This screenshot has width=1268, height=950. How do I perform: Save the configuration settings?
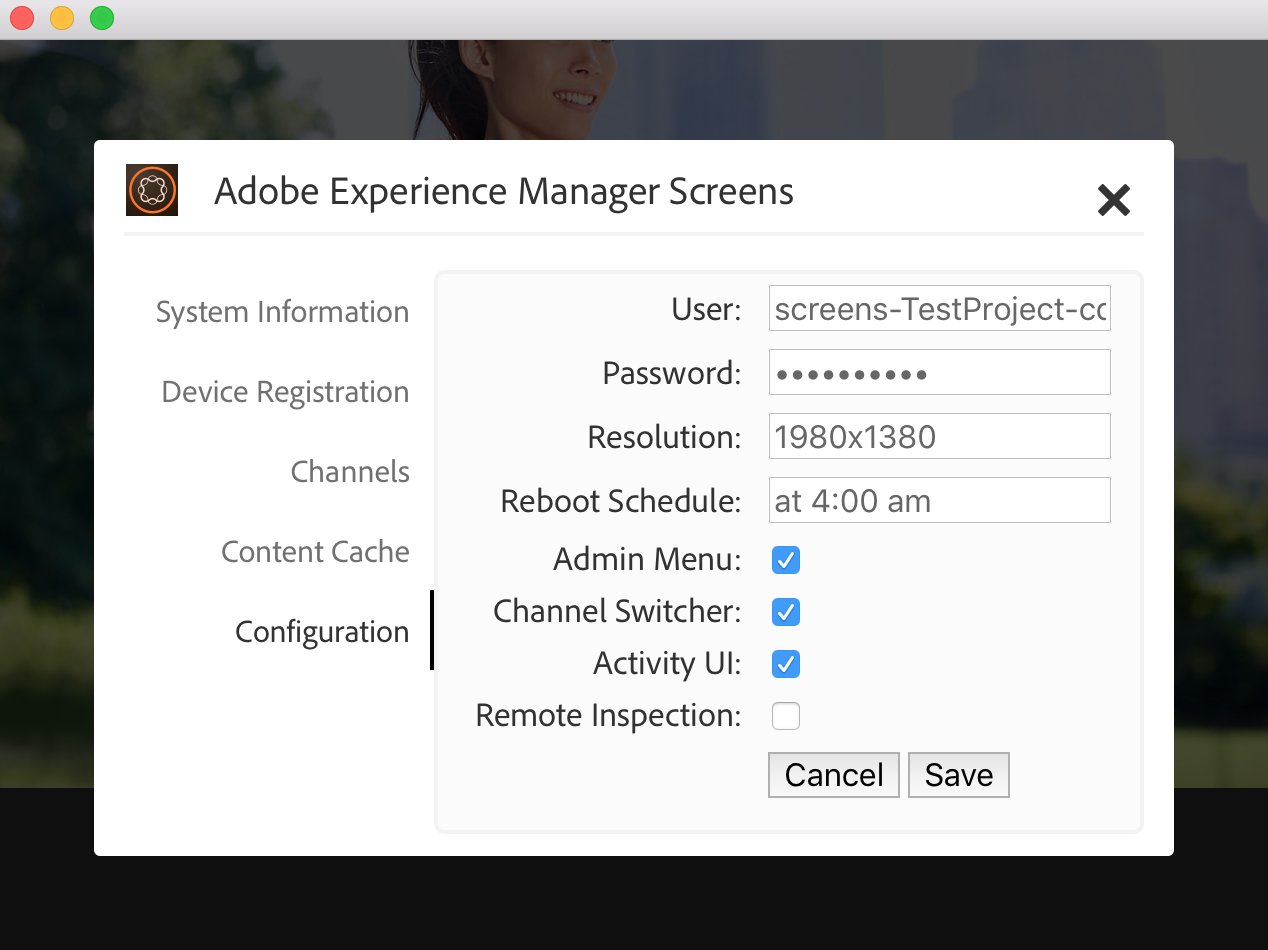958,775
